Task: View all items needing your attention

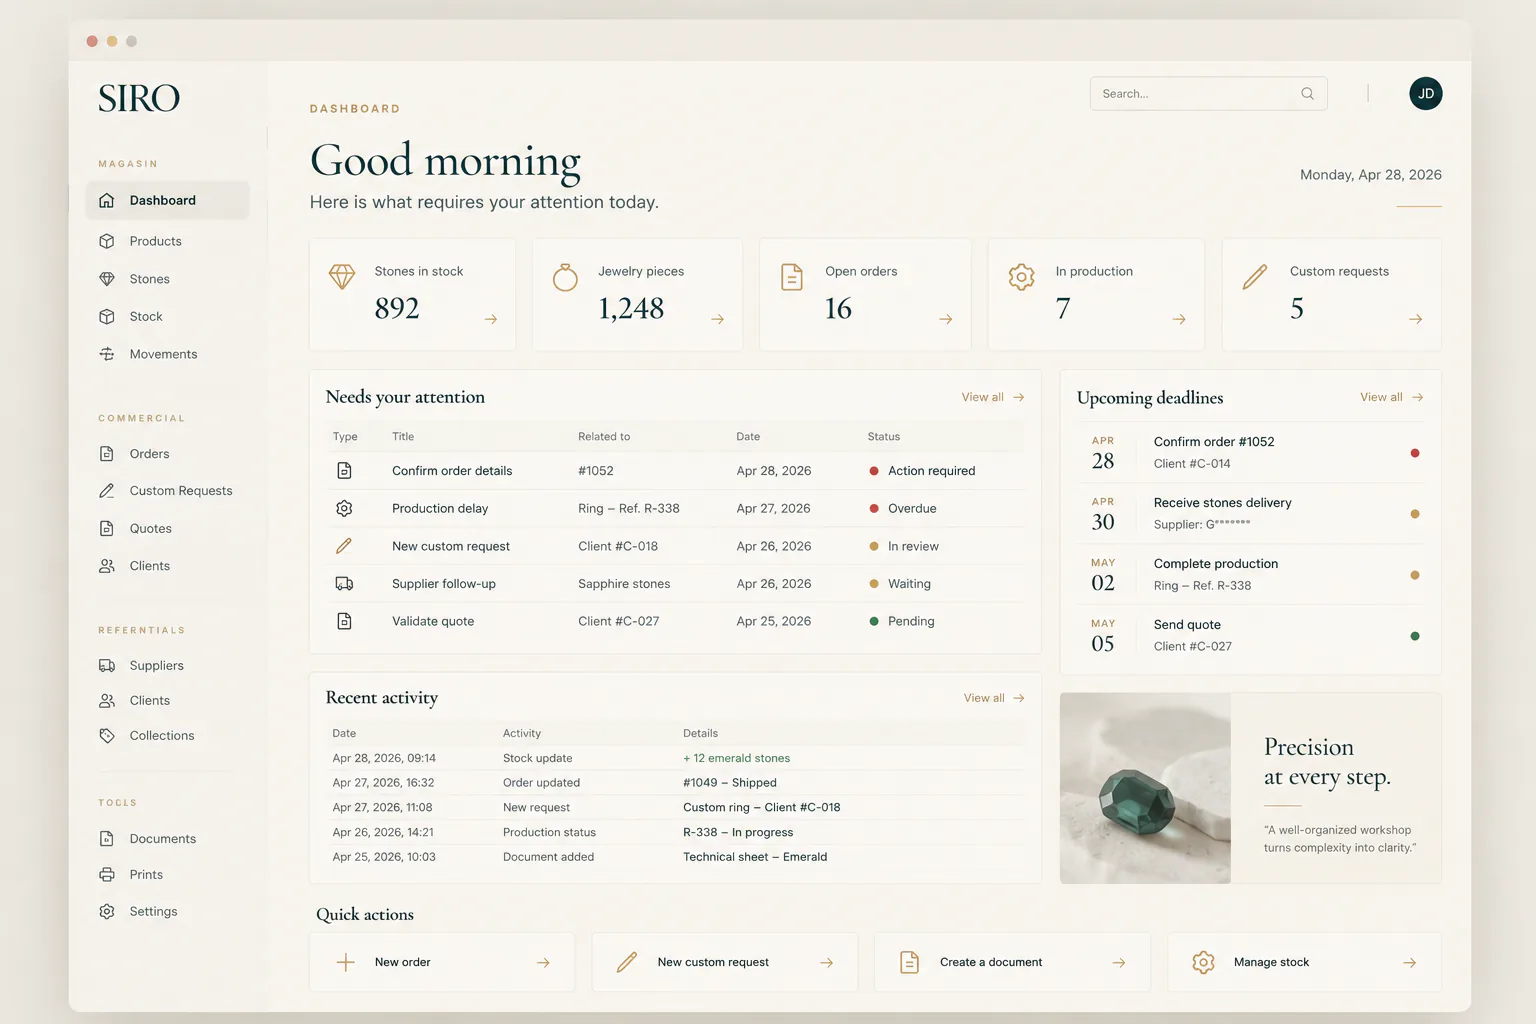Action: tap(993, 397)
